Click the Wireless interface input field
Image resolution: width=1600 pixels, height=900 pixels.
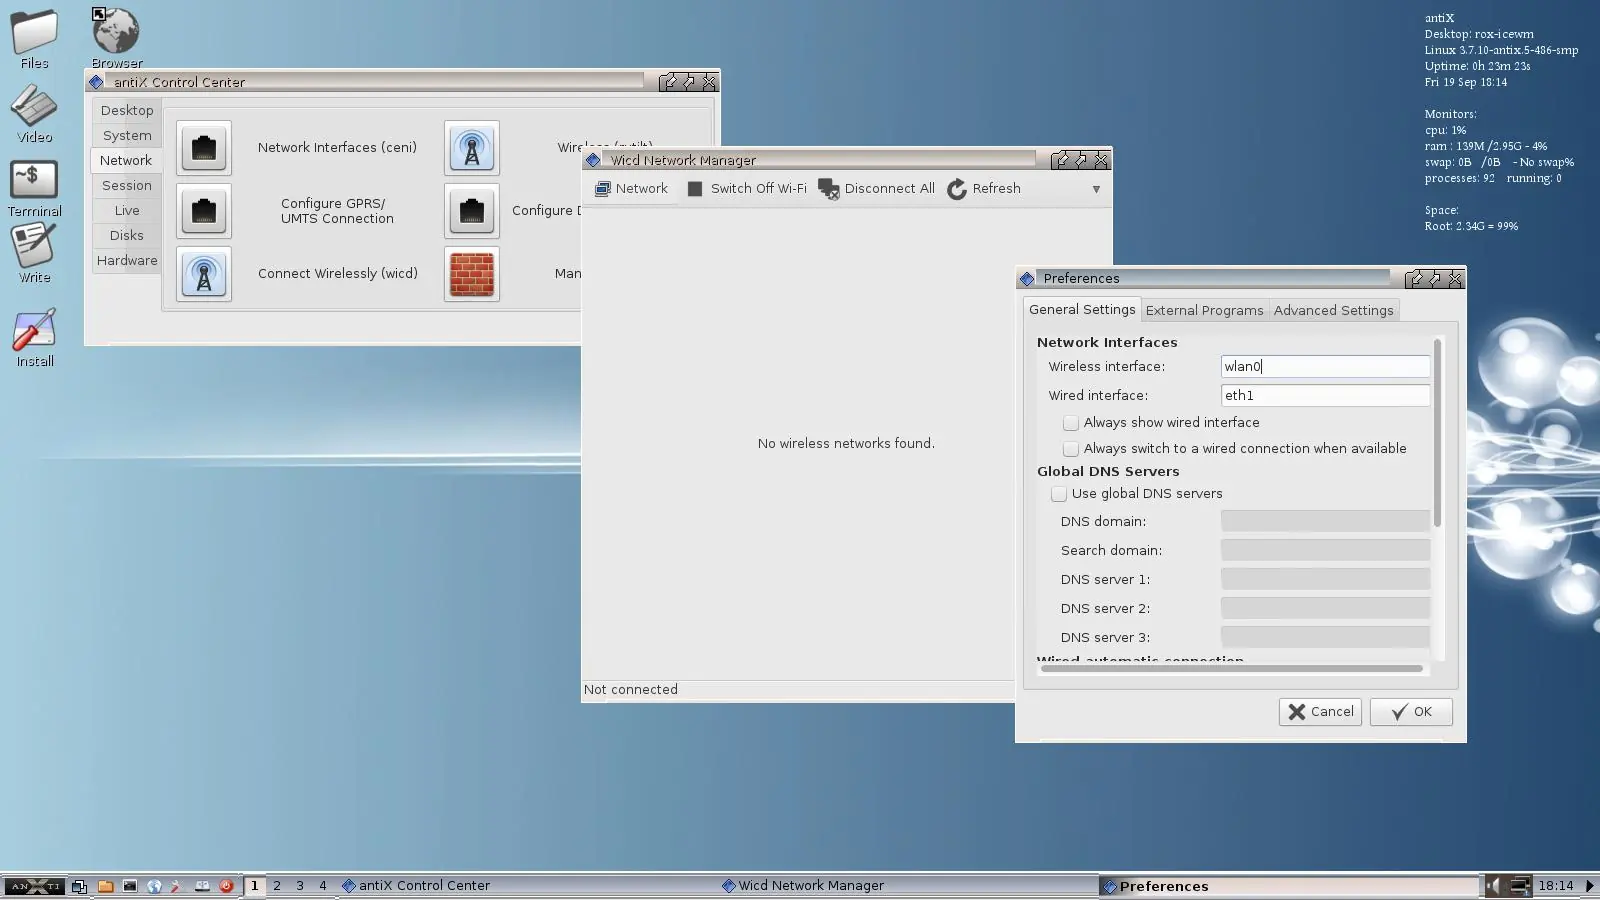(1325, 367)
